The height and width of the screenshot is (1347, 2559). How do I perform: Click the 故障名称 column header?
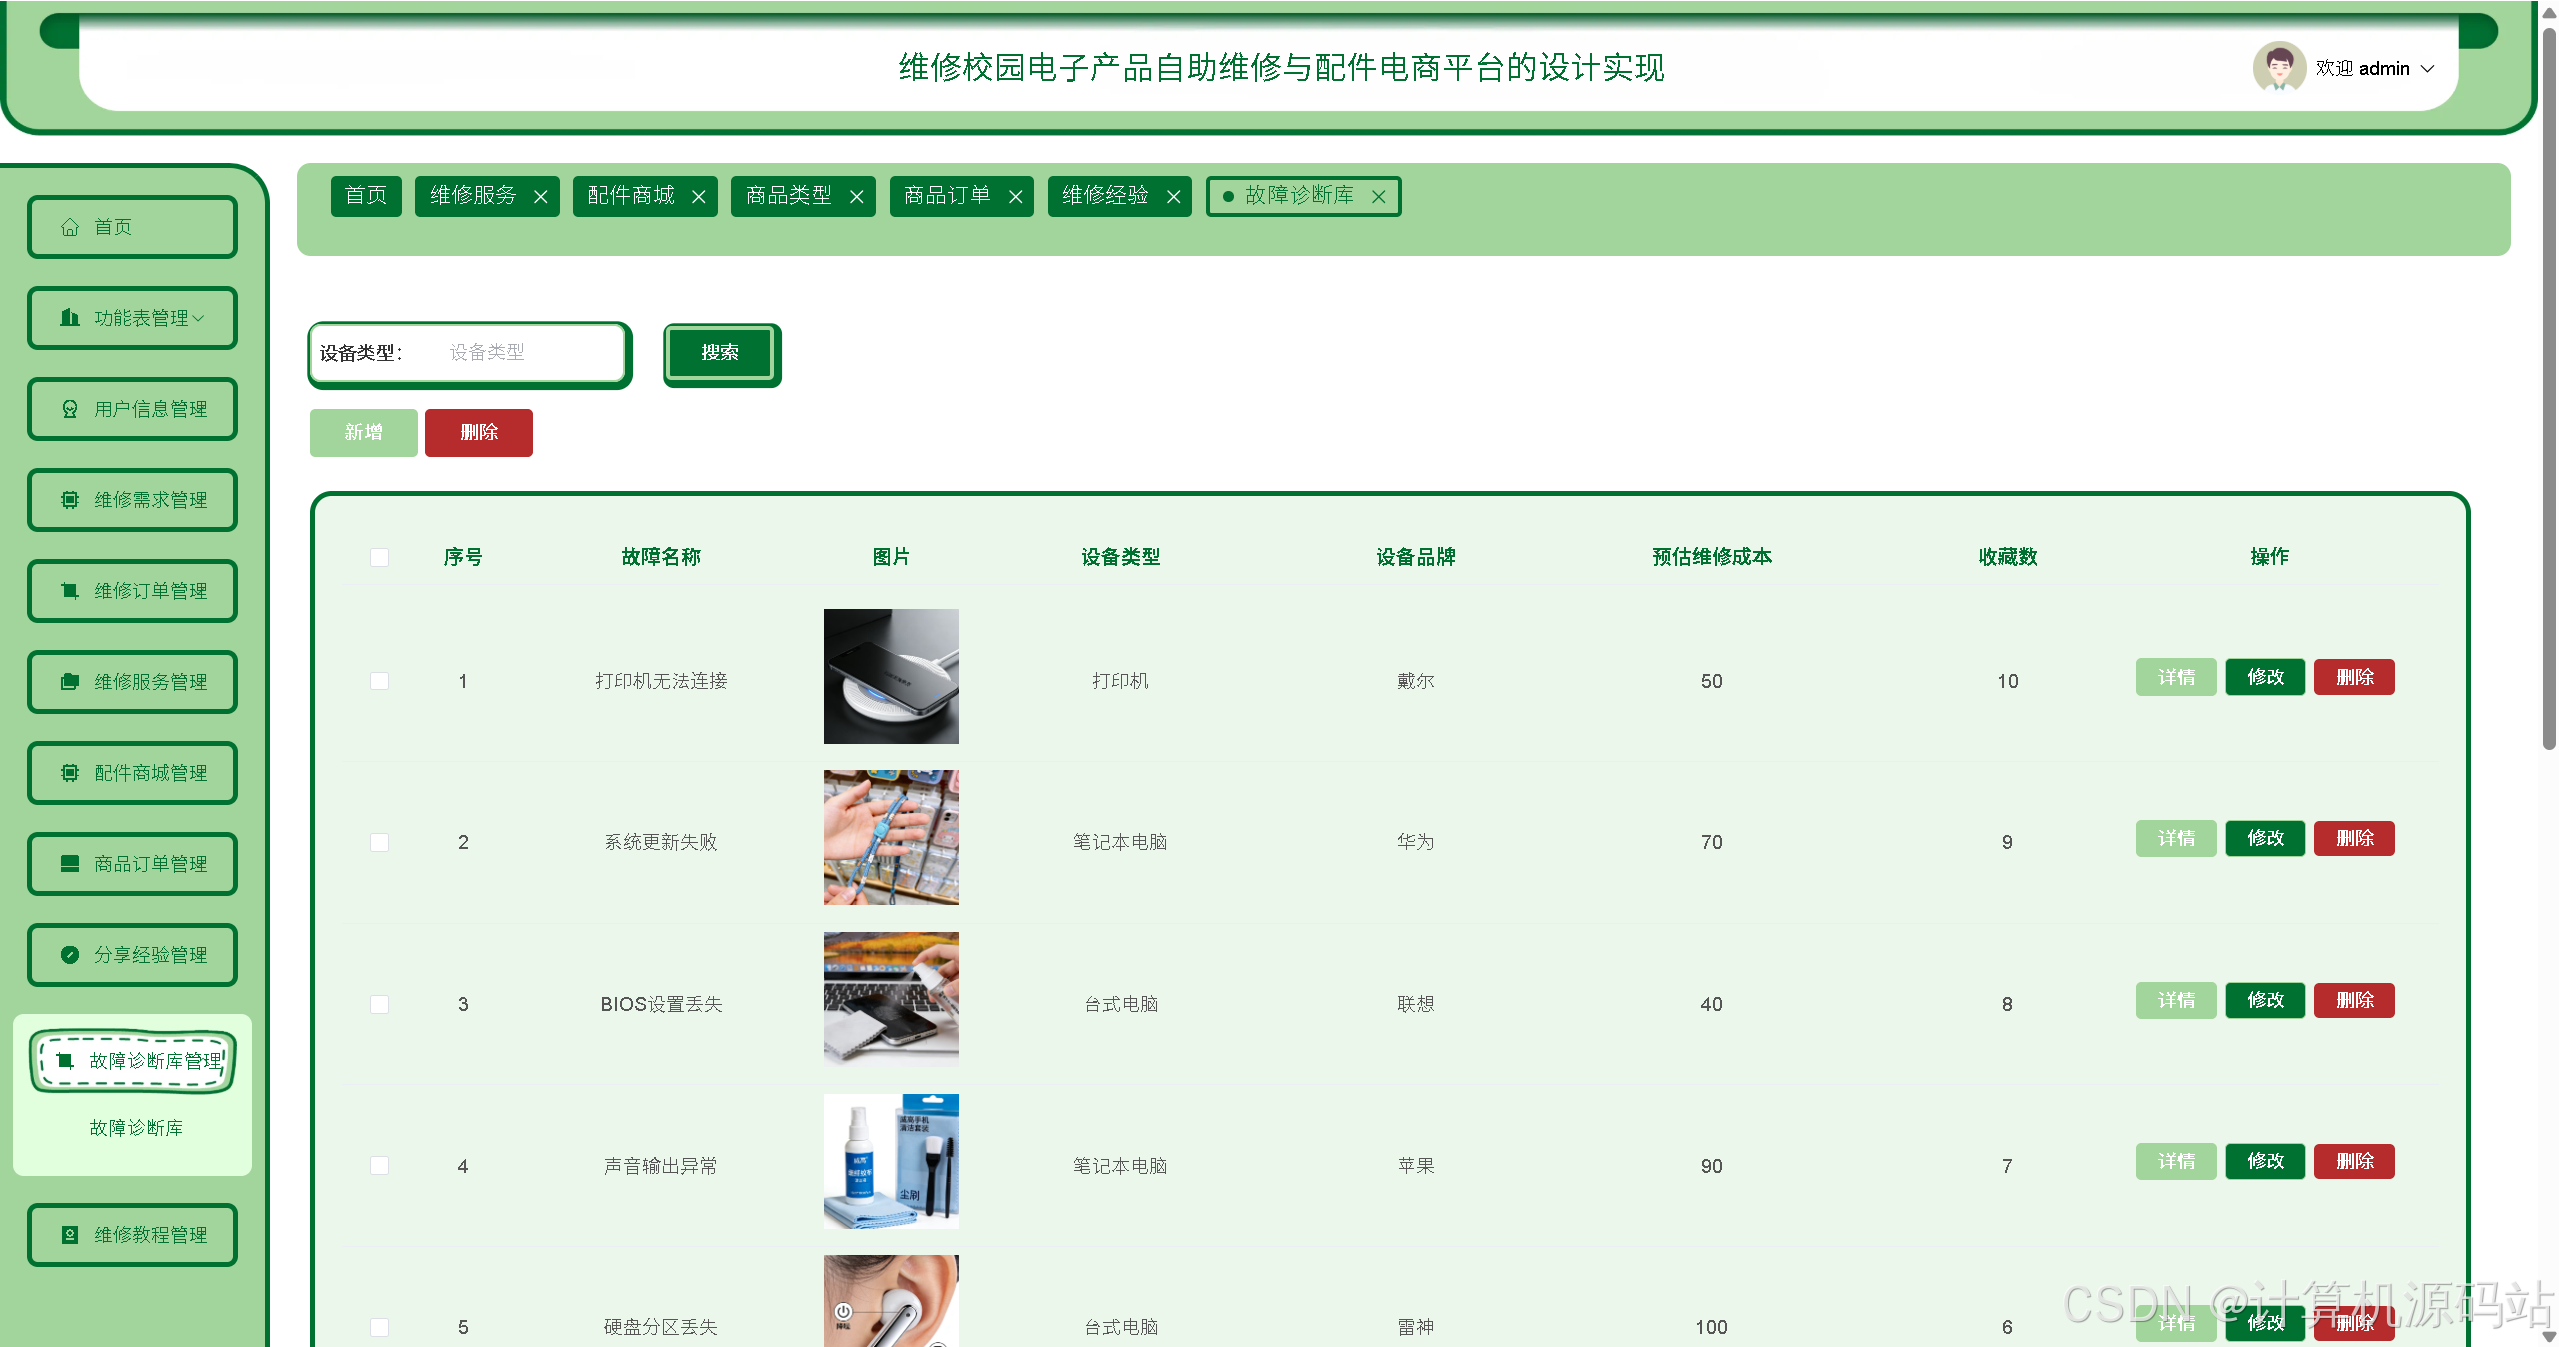coord(661,557)
